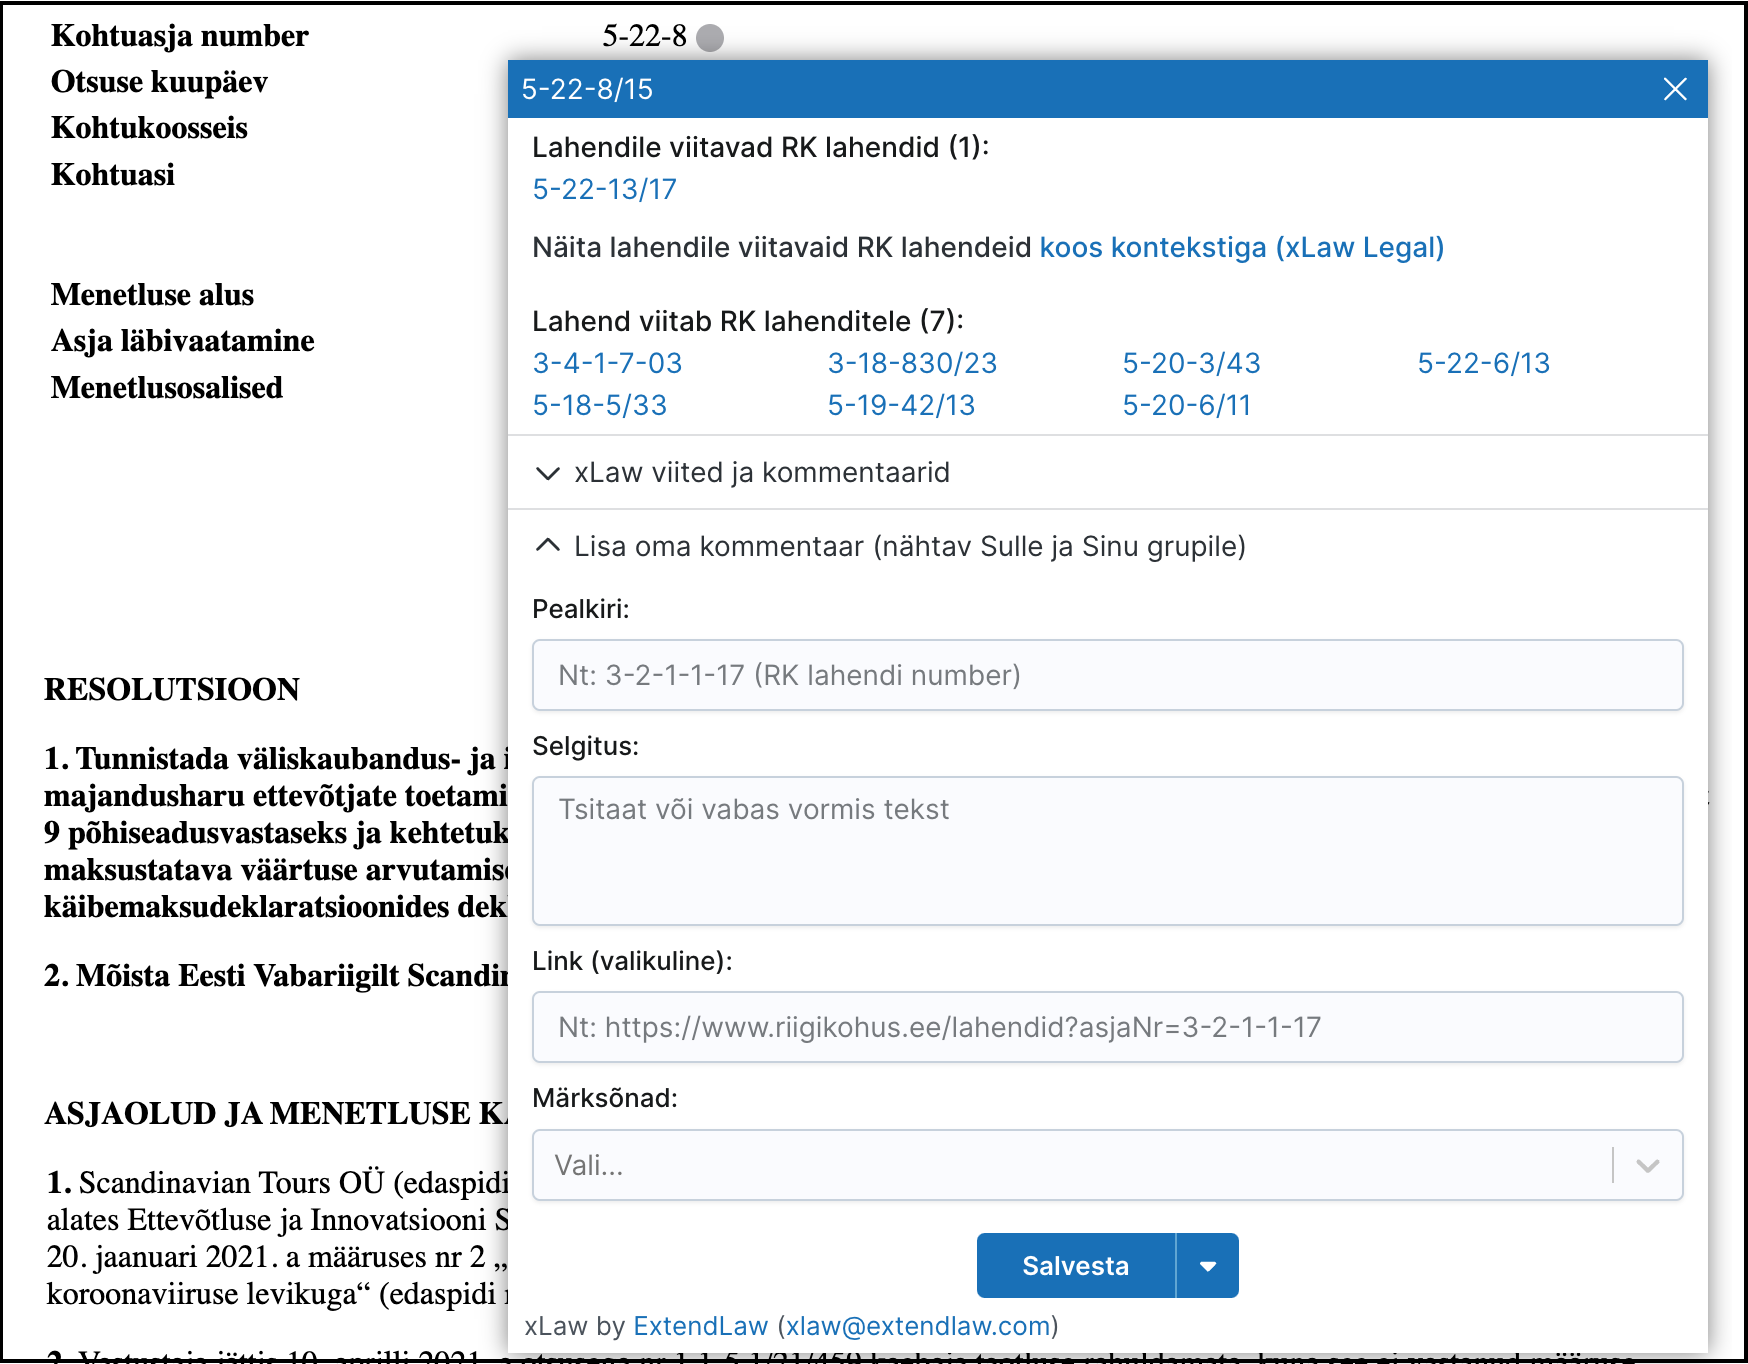Open referenced decision 5-19-42/13
This screenshot has width=1748, height=1364.
[x=901, y=405]
